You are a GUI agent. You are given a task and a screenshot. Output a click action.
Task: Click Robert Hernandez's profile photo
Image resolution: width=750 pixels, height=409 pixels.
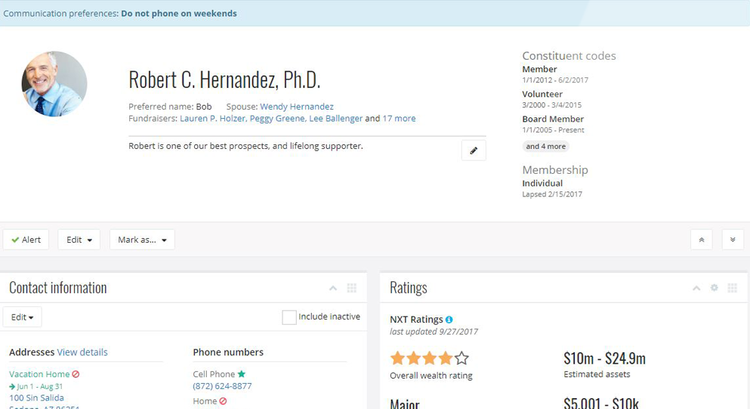[54, 84]
